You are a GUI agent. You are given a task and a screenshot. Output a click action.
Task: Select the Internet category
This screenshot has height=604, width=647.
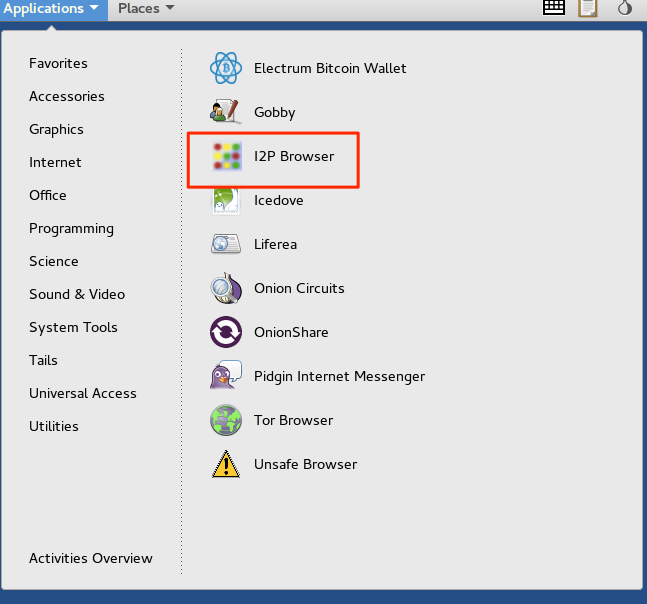(x=55, y=163)
